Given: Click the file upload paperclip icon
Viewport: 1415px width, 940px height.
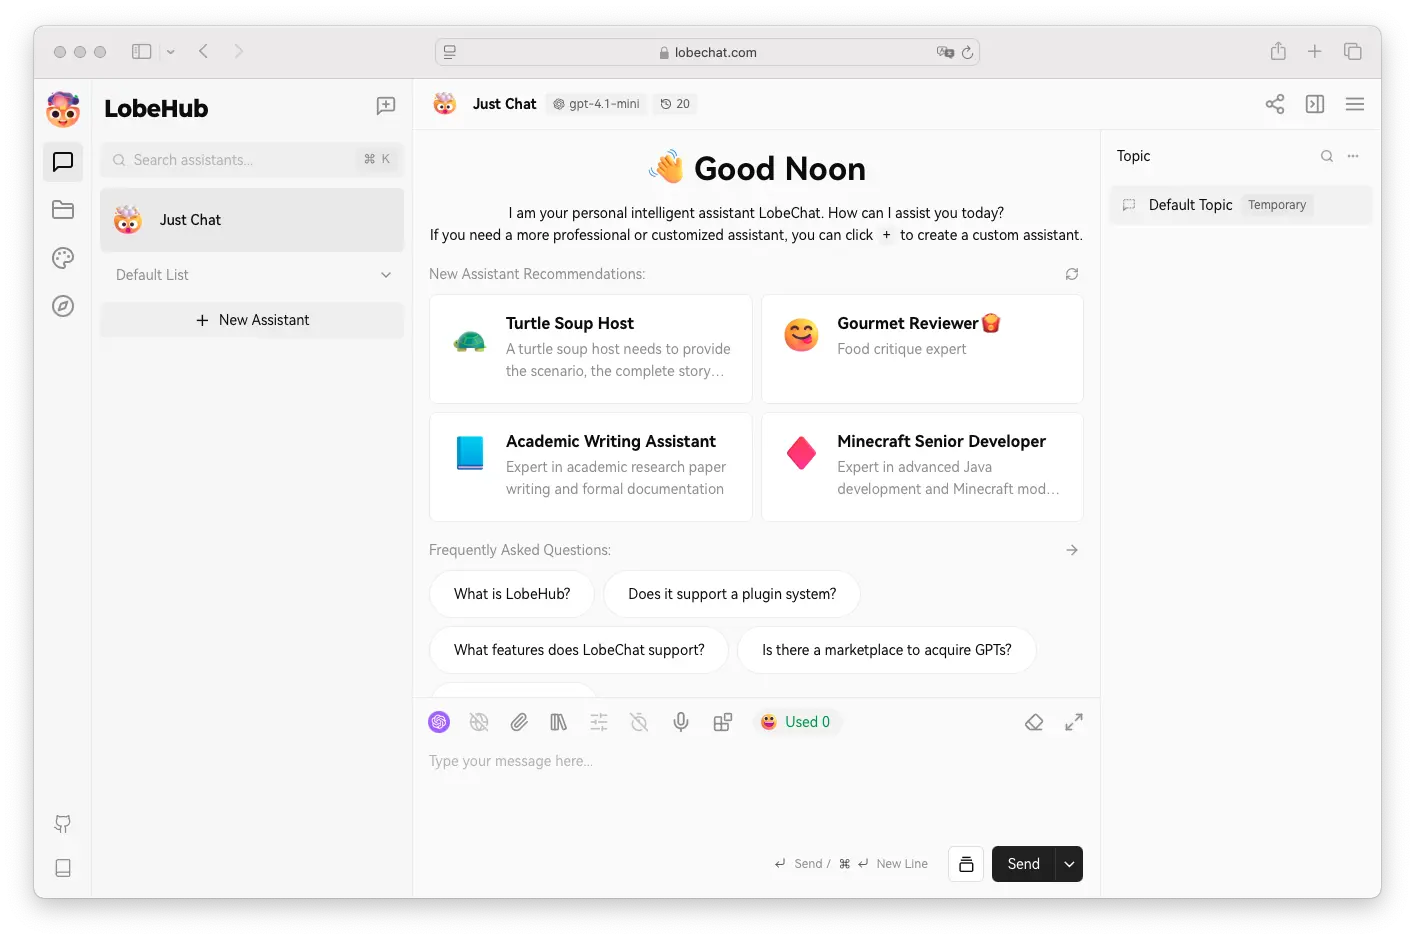Looking at the screenshot, I should pyautogui.click(x=519, y=722).
